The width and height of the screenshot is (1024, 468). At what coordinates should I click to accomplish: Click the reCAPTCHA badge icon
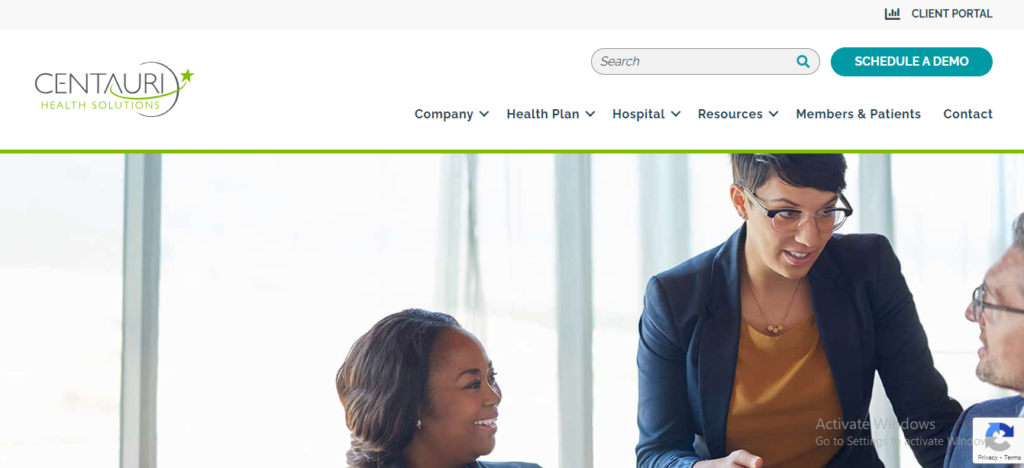[x=999, y=436]
